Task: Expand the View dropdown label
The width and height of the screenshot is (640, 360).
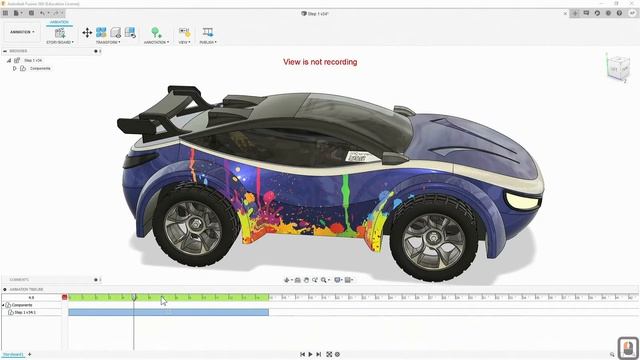Action: [184, 42]
